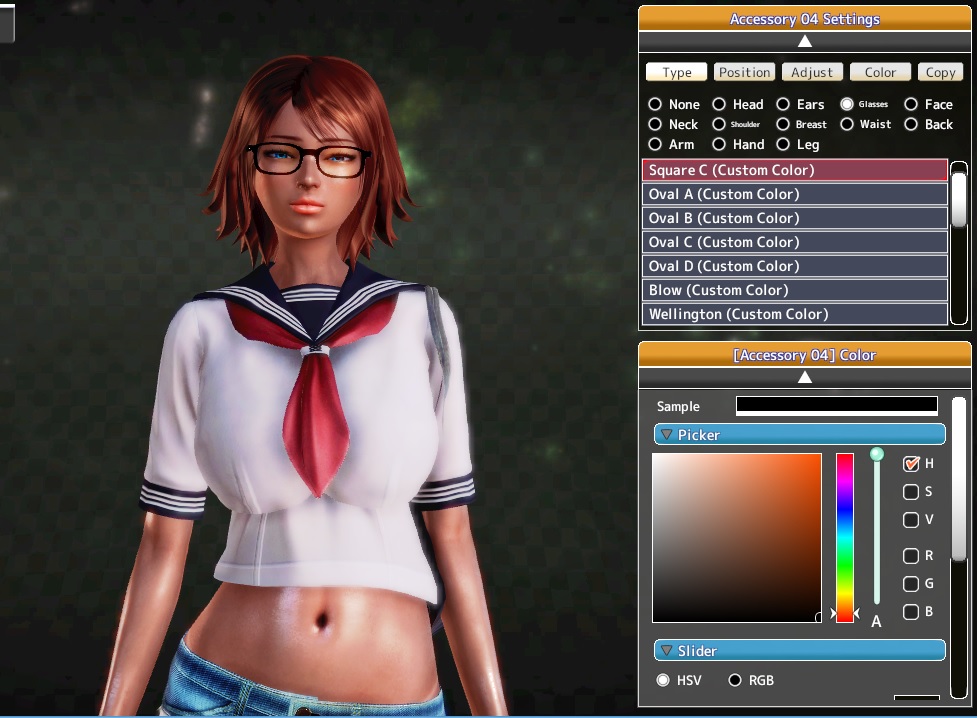Screen dimensions: 977x718
Task: Switch to the Position tab
Action: pyautogui.click(x=744, y=72)
